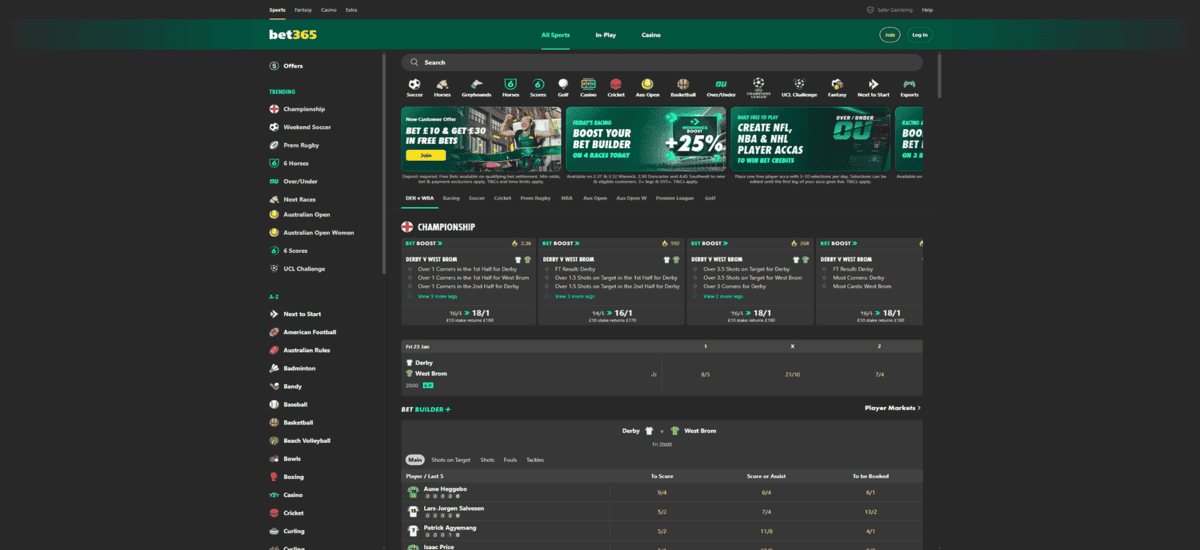
Task: Open the Fantasy tab in the top bar
Action: tap(303, 9)
